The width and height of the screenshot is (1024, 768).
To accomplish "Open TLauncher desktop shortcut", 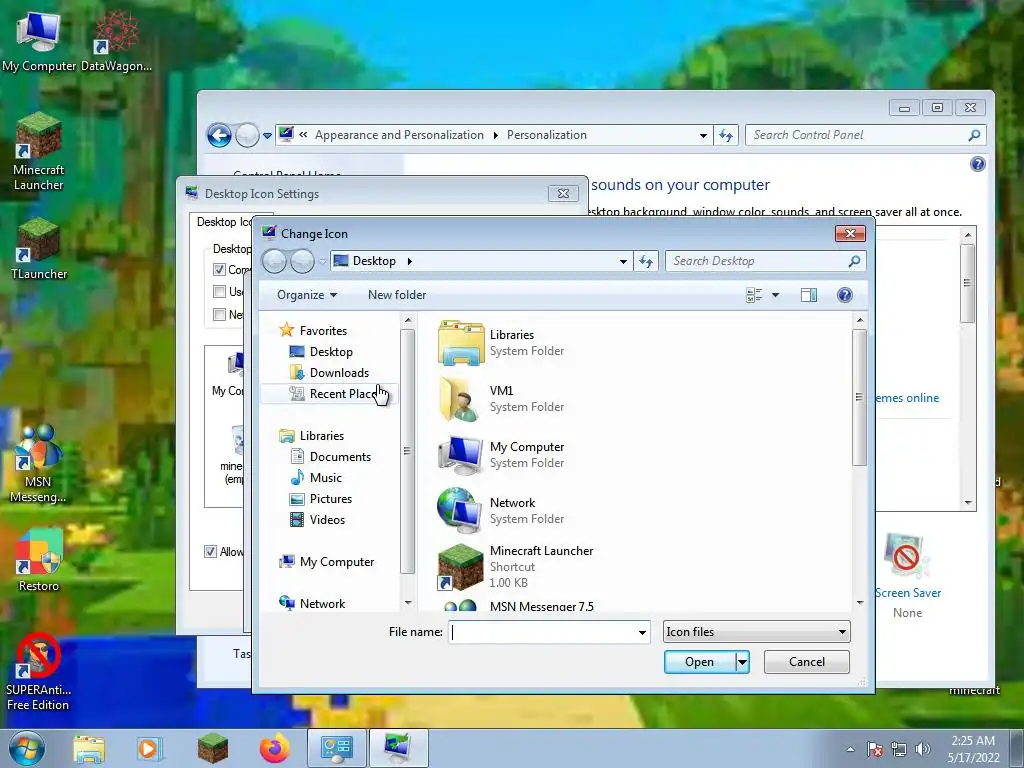I will pyautogui.click(x=39, y=249).
